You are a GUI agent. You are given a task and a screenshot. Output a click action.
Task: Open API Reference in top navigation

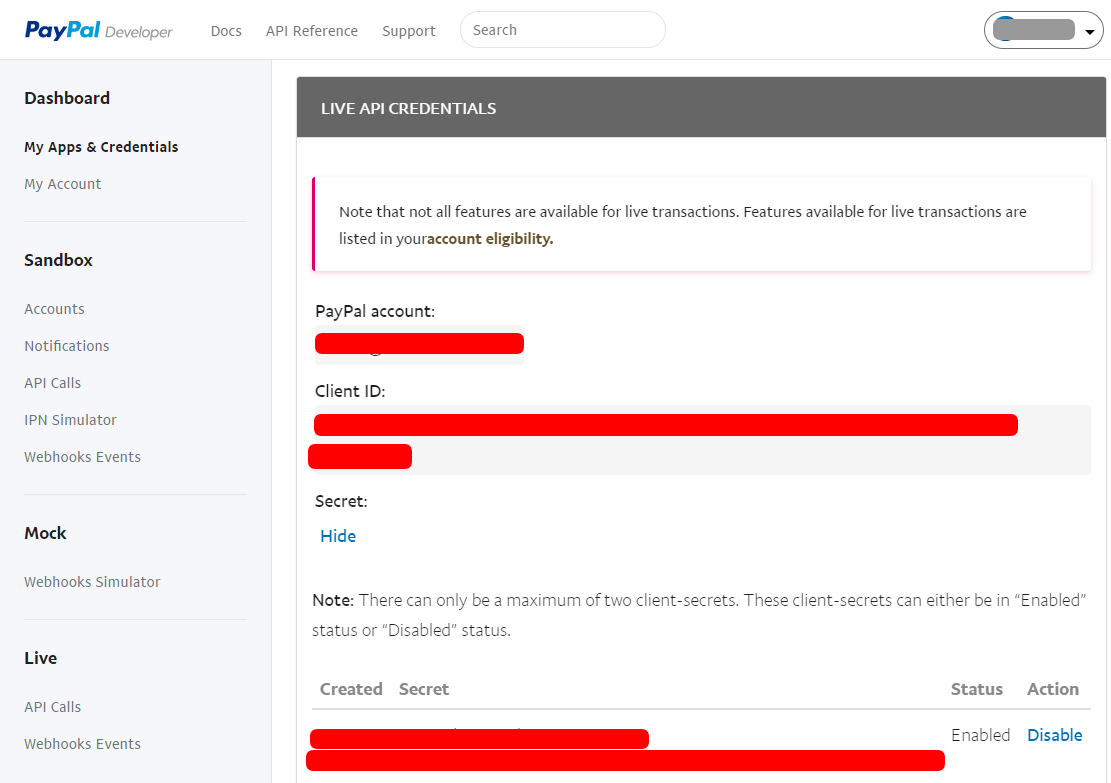pos(311,31)
